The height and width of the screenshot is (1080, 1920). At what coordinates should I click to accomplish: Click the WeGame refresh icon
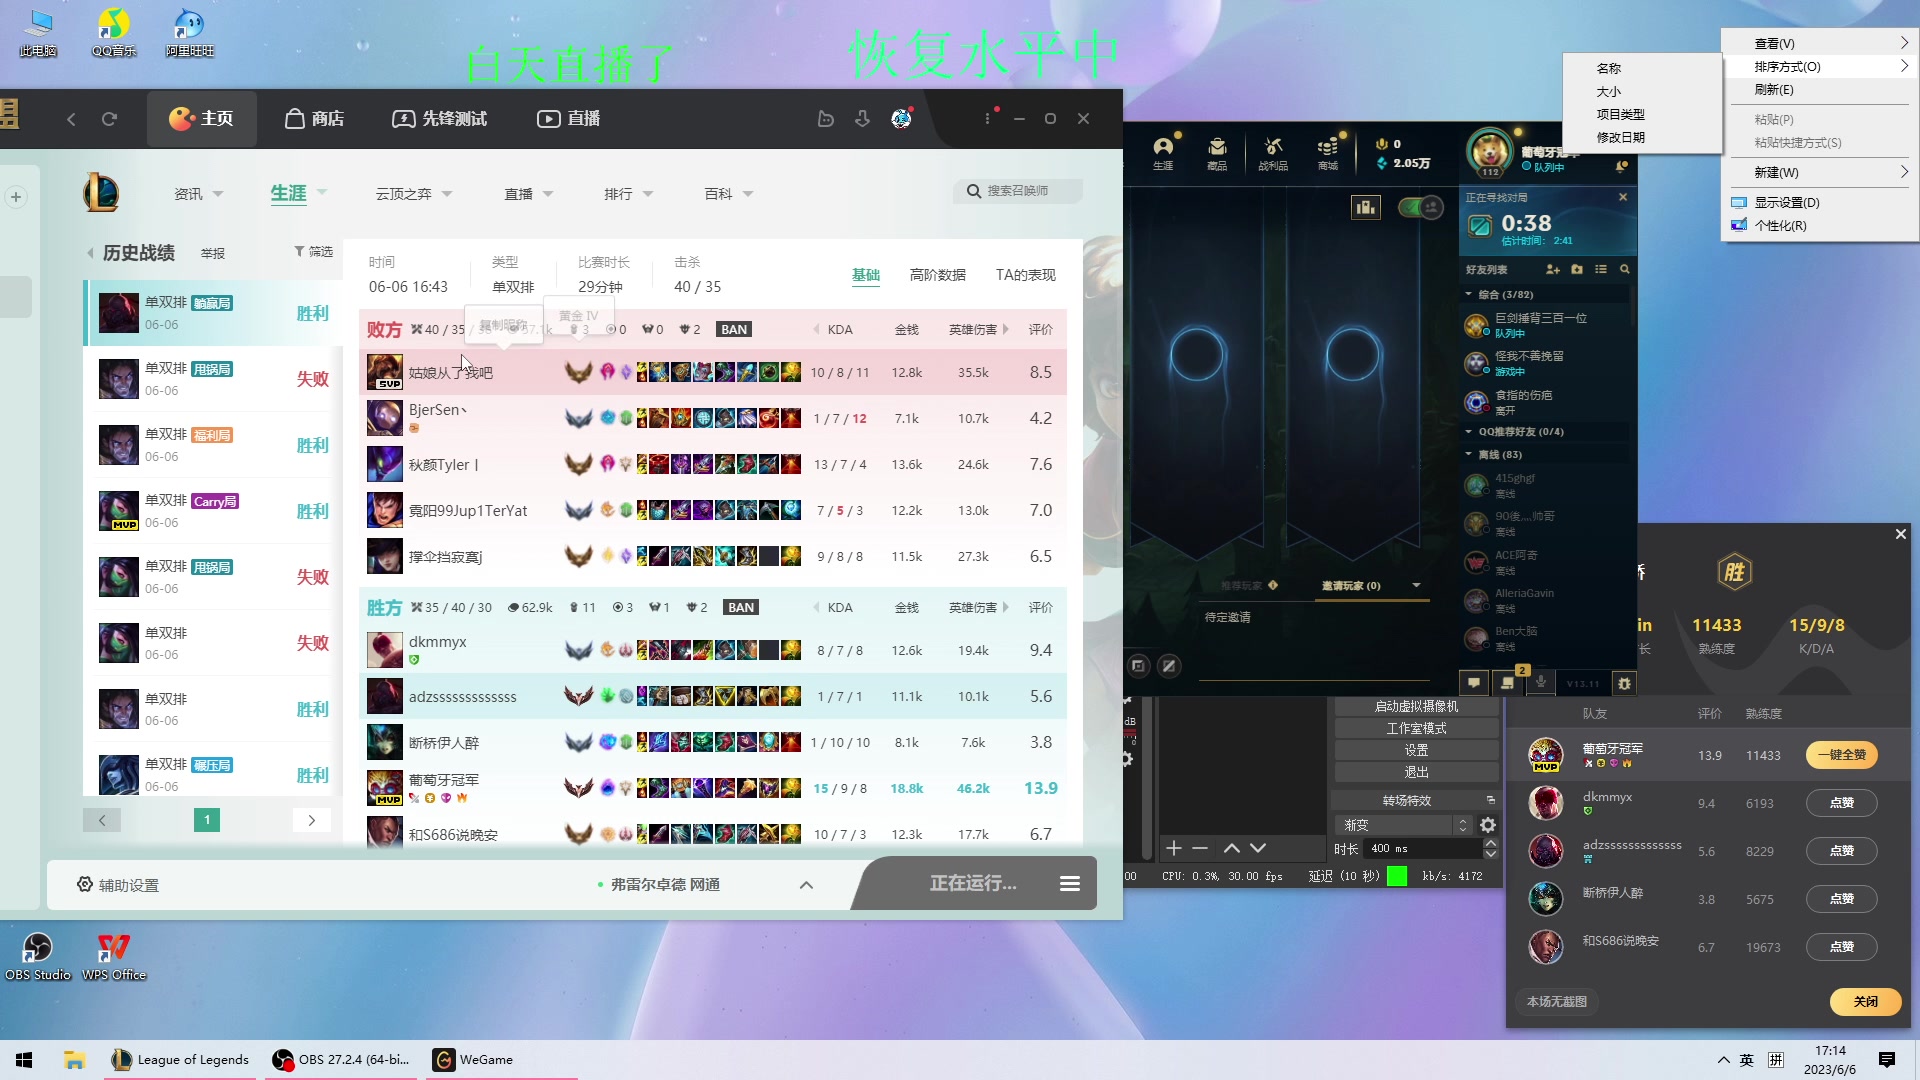pos(110,119)
